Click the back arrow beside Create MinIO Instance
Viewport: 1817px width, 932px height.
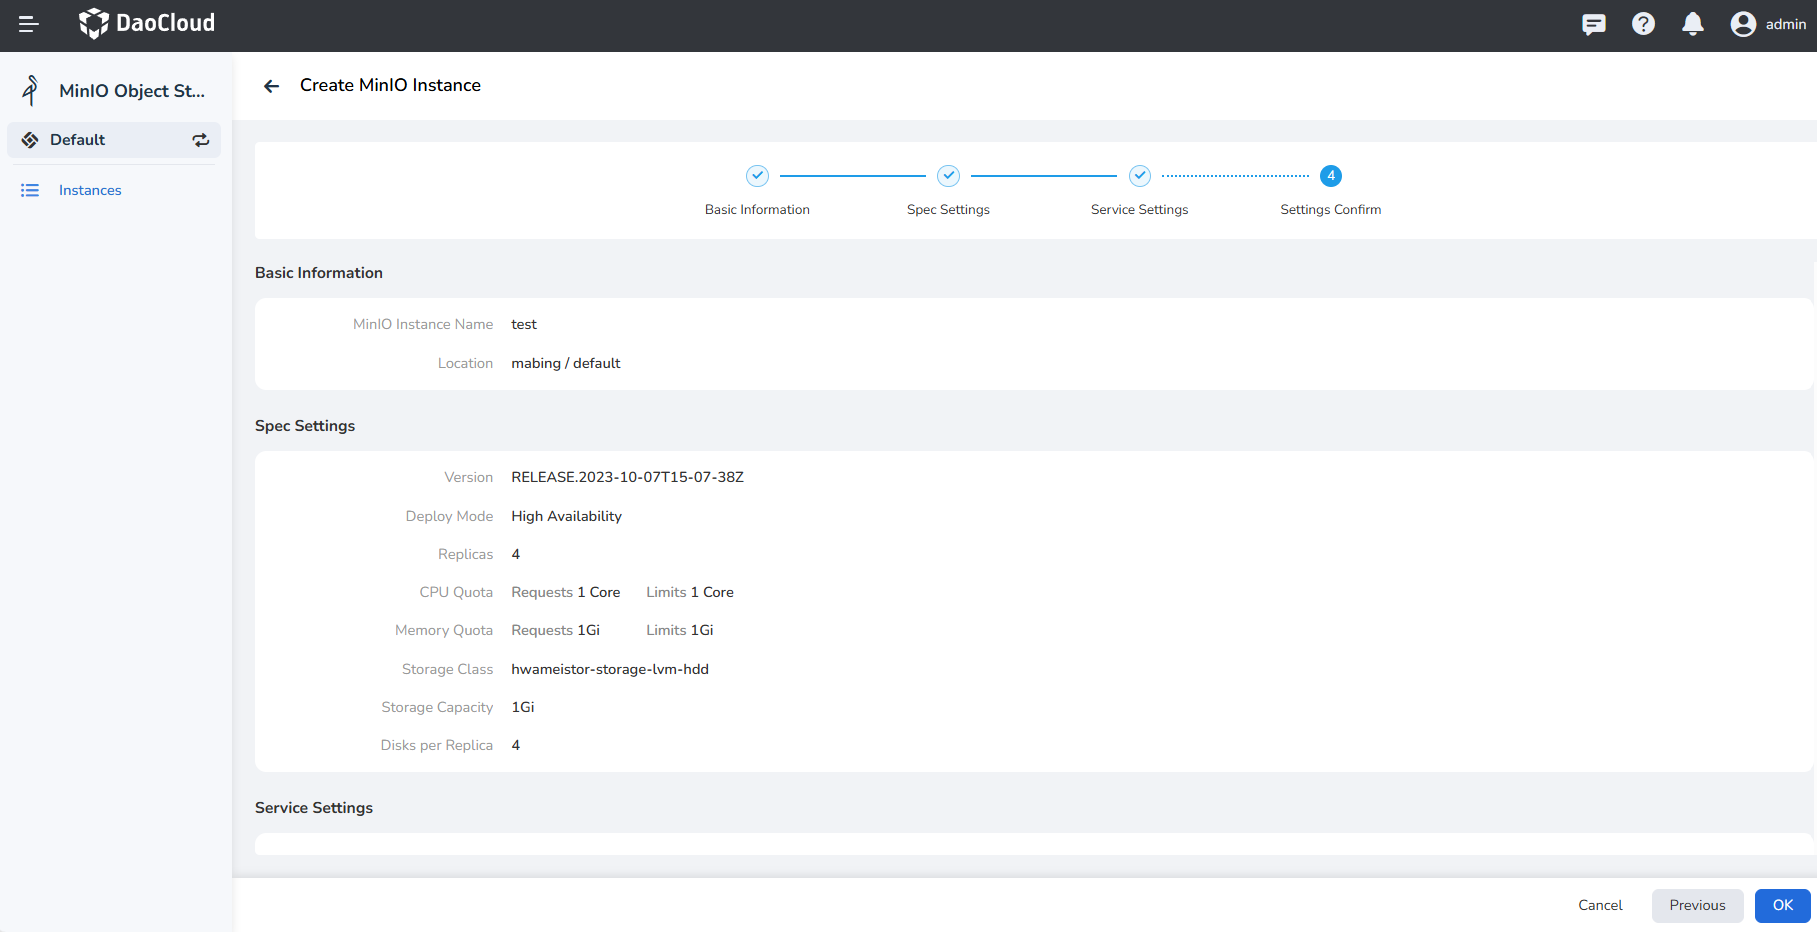(x=271, y=86)
